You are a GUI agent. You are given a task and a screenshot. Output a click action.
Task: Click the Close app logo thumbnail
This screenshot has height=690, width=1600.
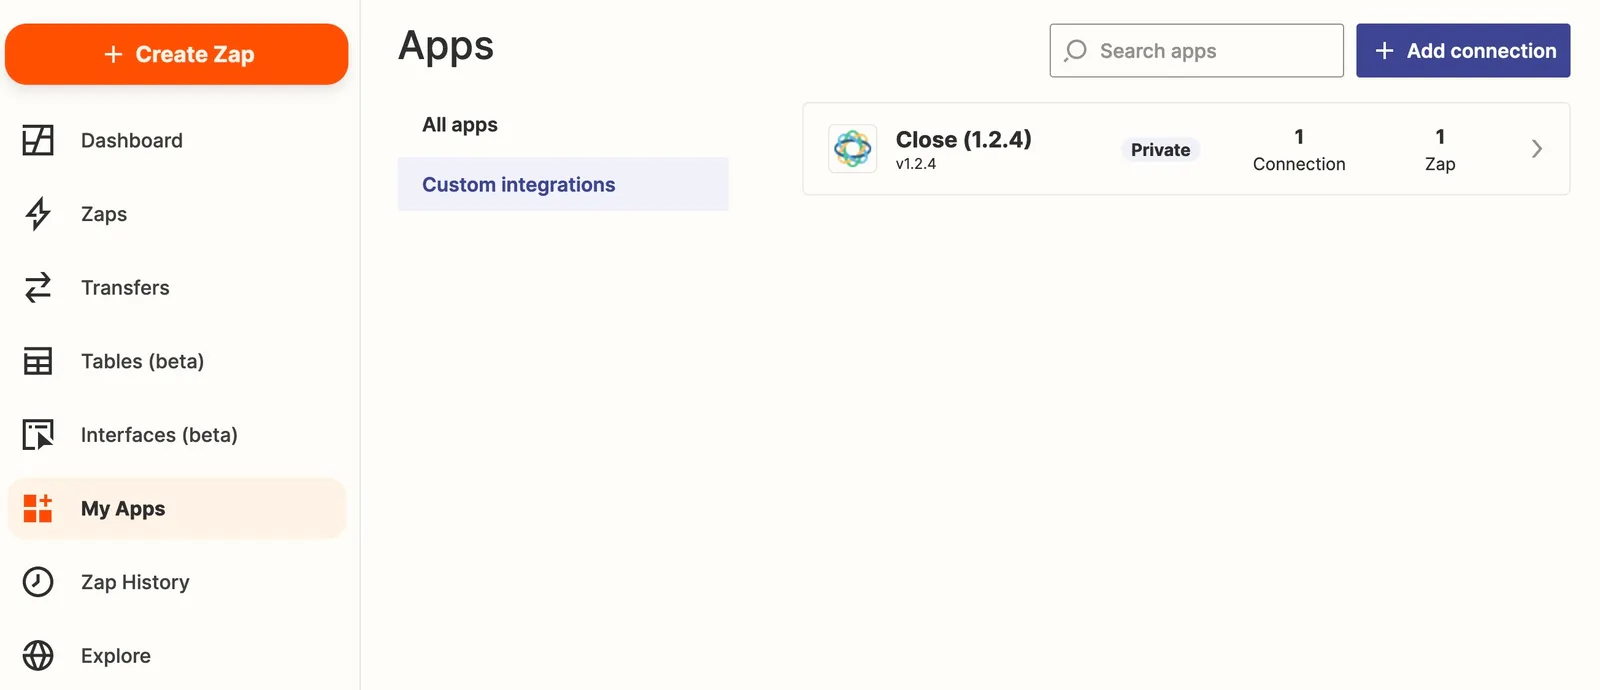pos(853,149)
